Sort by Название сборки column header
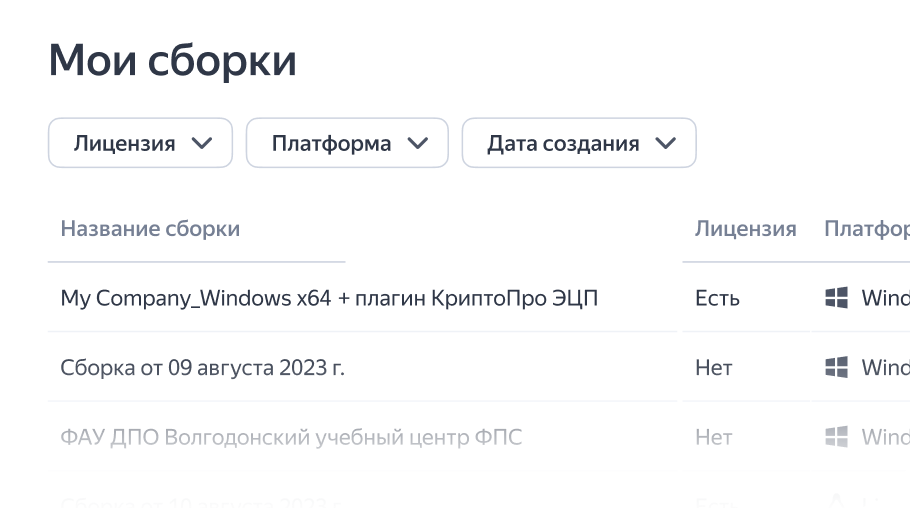This screenshot has width=910, height=508. 150,229
